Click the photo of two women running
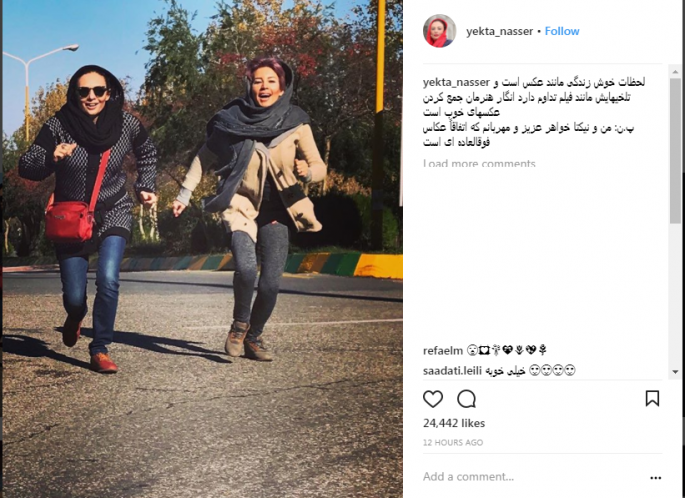The width and height of the screenshot is (685, 498). click(x=202, y=249)
